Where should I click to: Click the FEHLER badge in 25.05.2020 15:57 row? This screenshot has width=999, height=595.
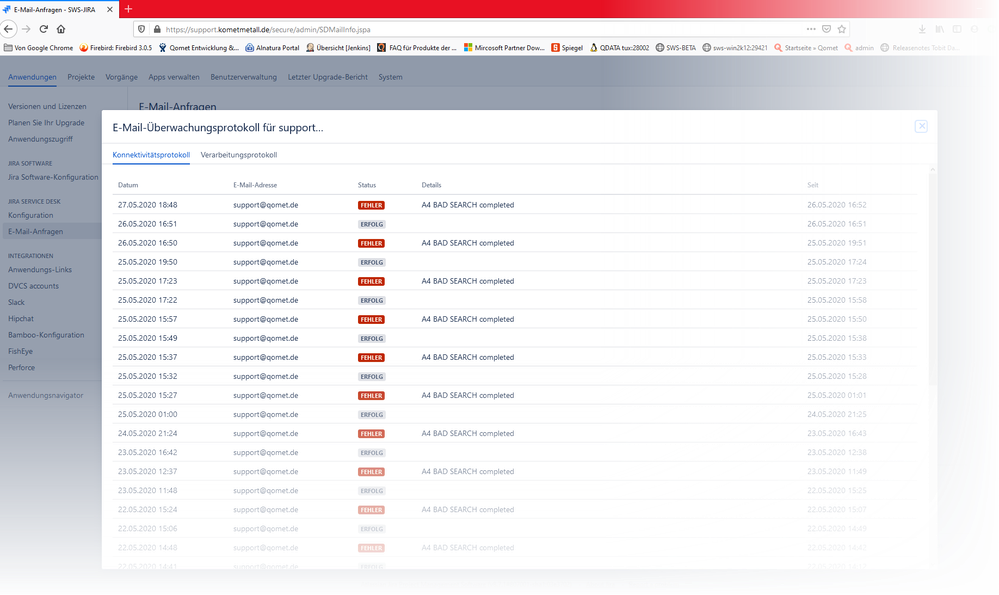[x=371, y=319]
